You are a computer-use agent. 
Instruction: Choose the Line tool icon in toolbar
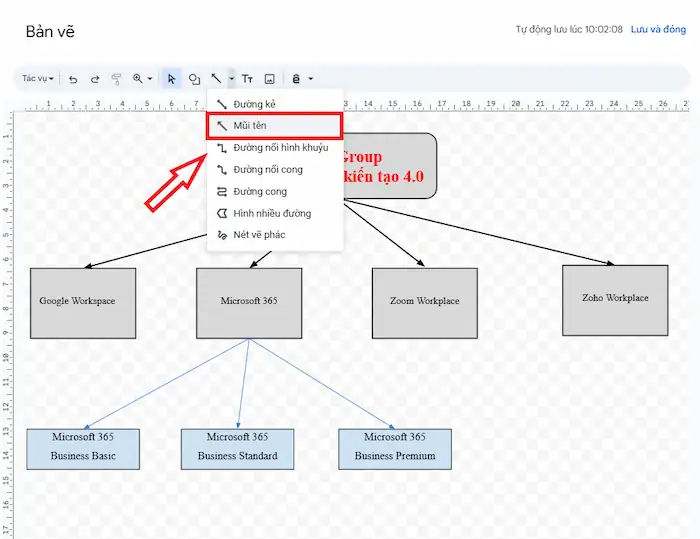click(x=216, y=79)
